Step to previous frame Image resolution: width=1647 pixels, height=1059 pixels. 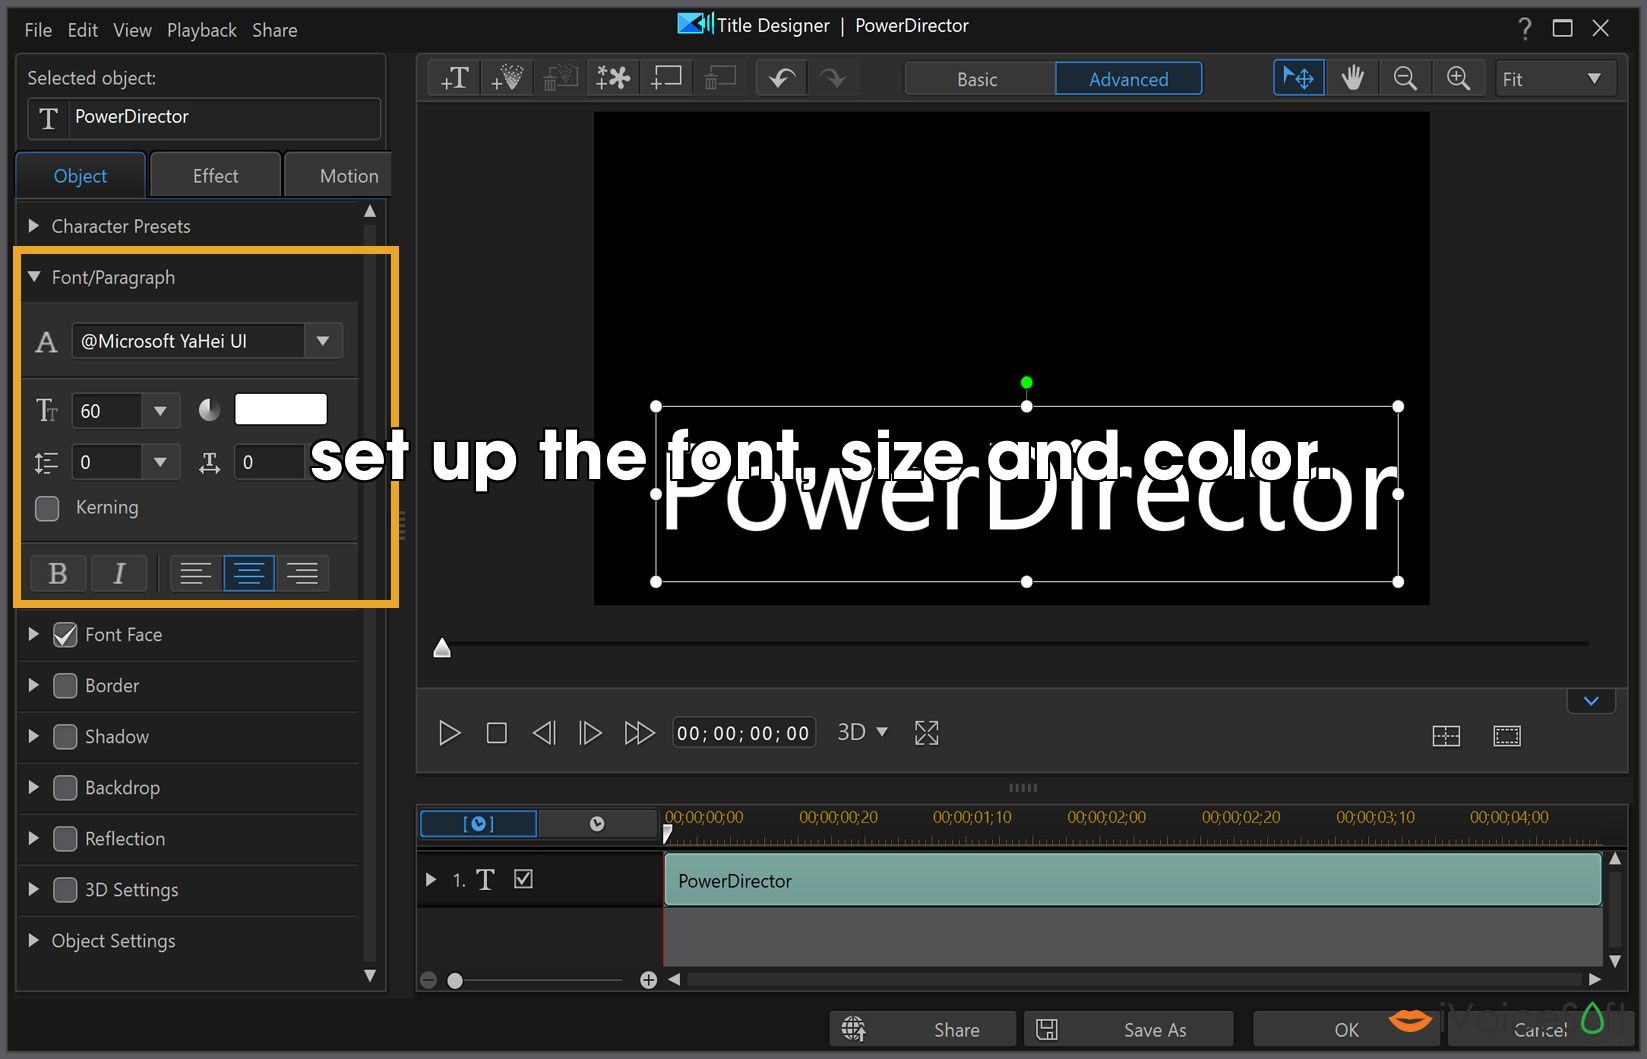543,733
